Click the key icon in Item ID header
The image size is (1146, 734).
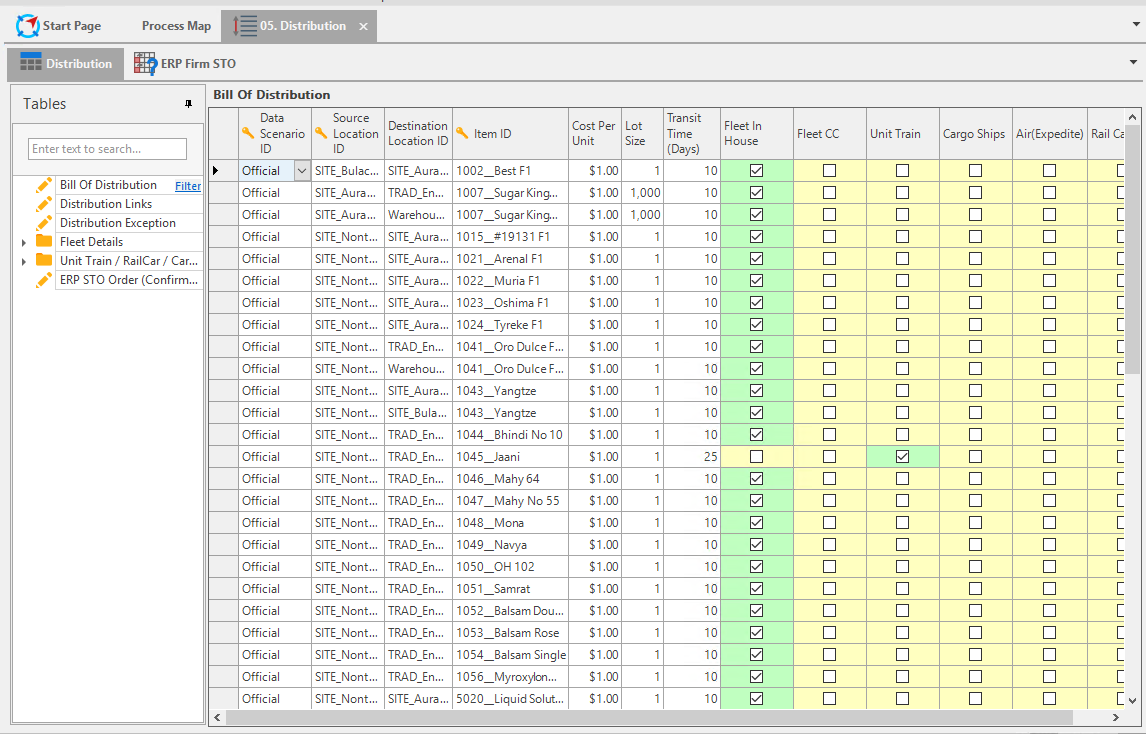462,133
